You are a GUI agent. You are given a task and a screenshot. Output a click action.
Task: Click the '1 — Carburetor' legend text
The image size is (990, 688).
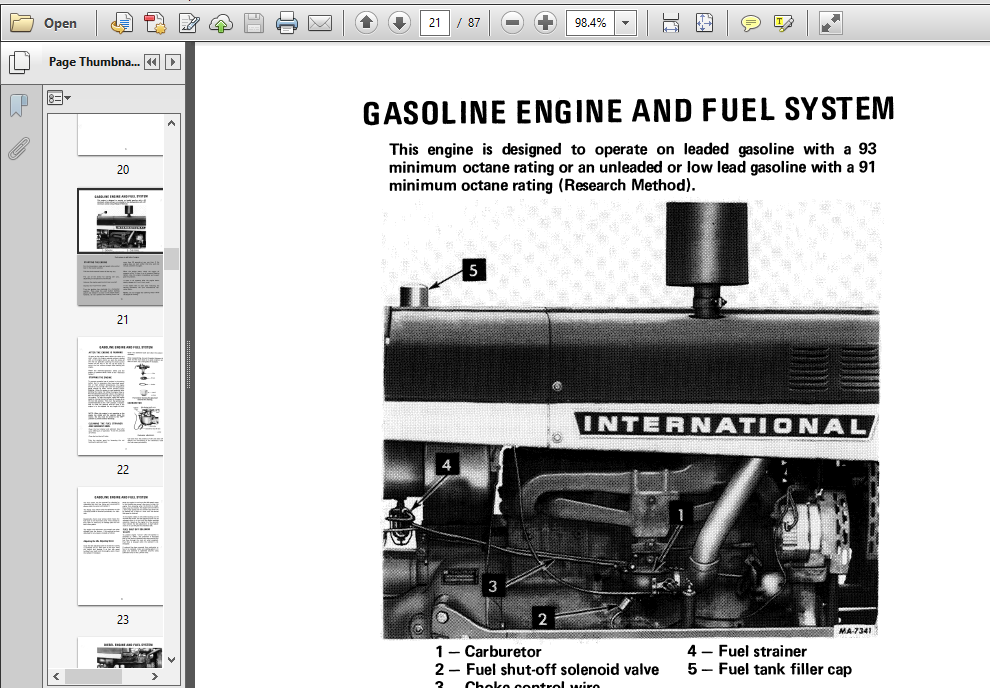click(x=488, y=651)
